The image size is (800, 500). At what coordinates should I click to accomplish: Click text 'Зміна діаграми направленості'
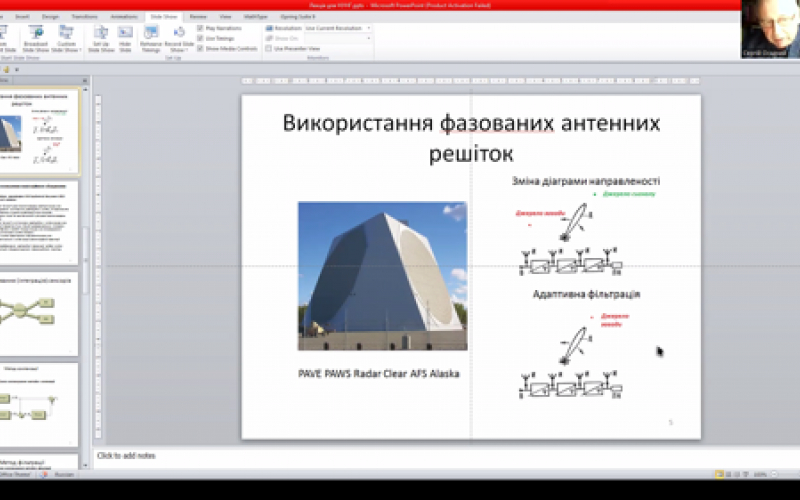586,181
